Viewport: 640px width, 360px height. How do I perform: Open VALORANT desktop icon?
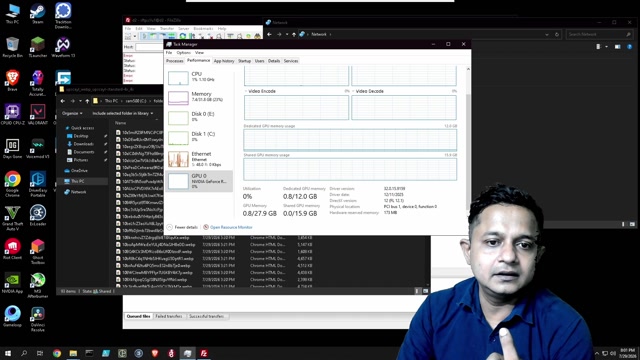click(38, 114)
